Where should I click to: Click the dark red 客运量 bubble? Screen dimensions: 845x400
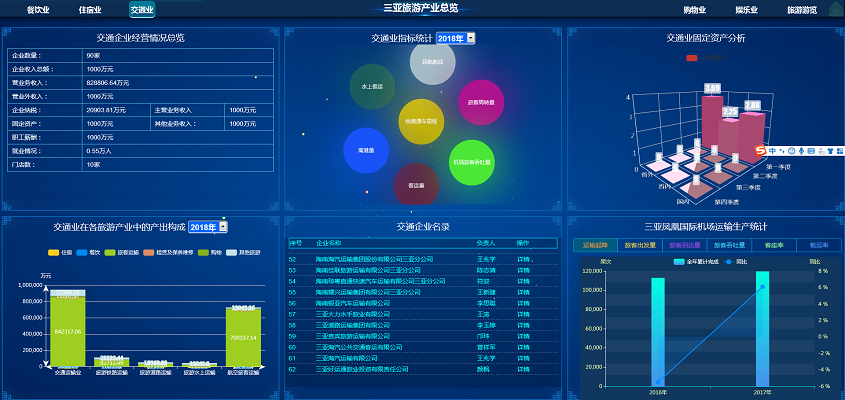pos(416,185)
